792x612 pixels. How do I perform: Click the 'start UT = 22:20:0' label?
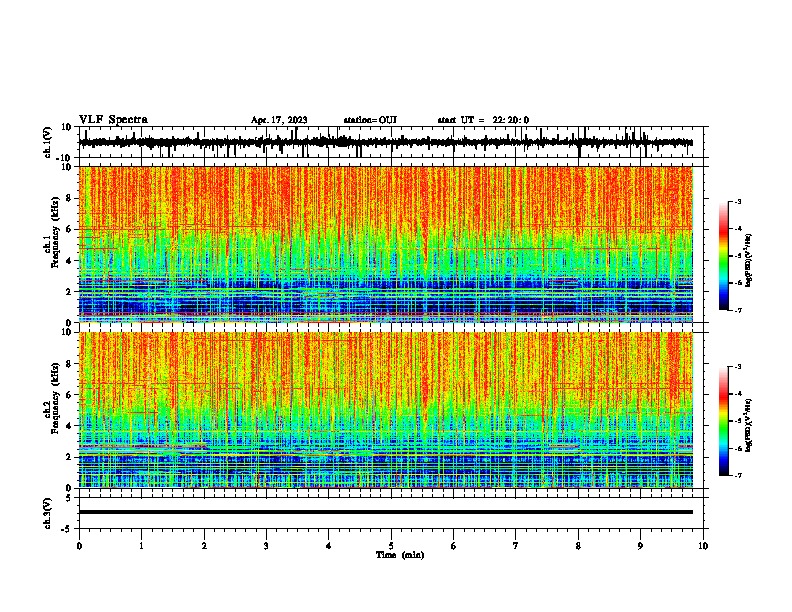[x=483, y=120]
